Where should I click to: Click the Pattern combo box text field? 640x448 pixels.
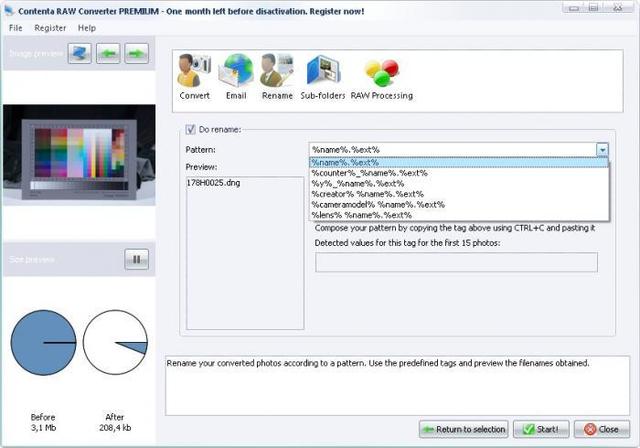pyautogui.click(x=453, y=150)
